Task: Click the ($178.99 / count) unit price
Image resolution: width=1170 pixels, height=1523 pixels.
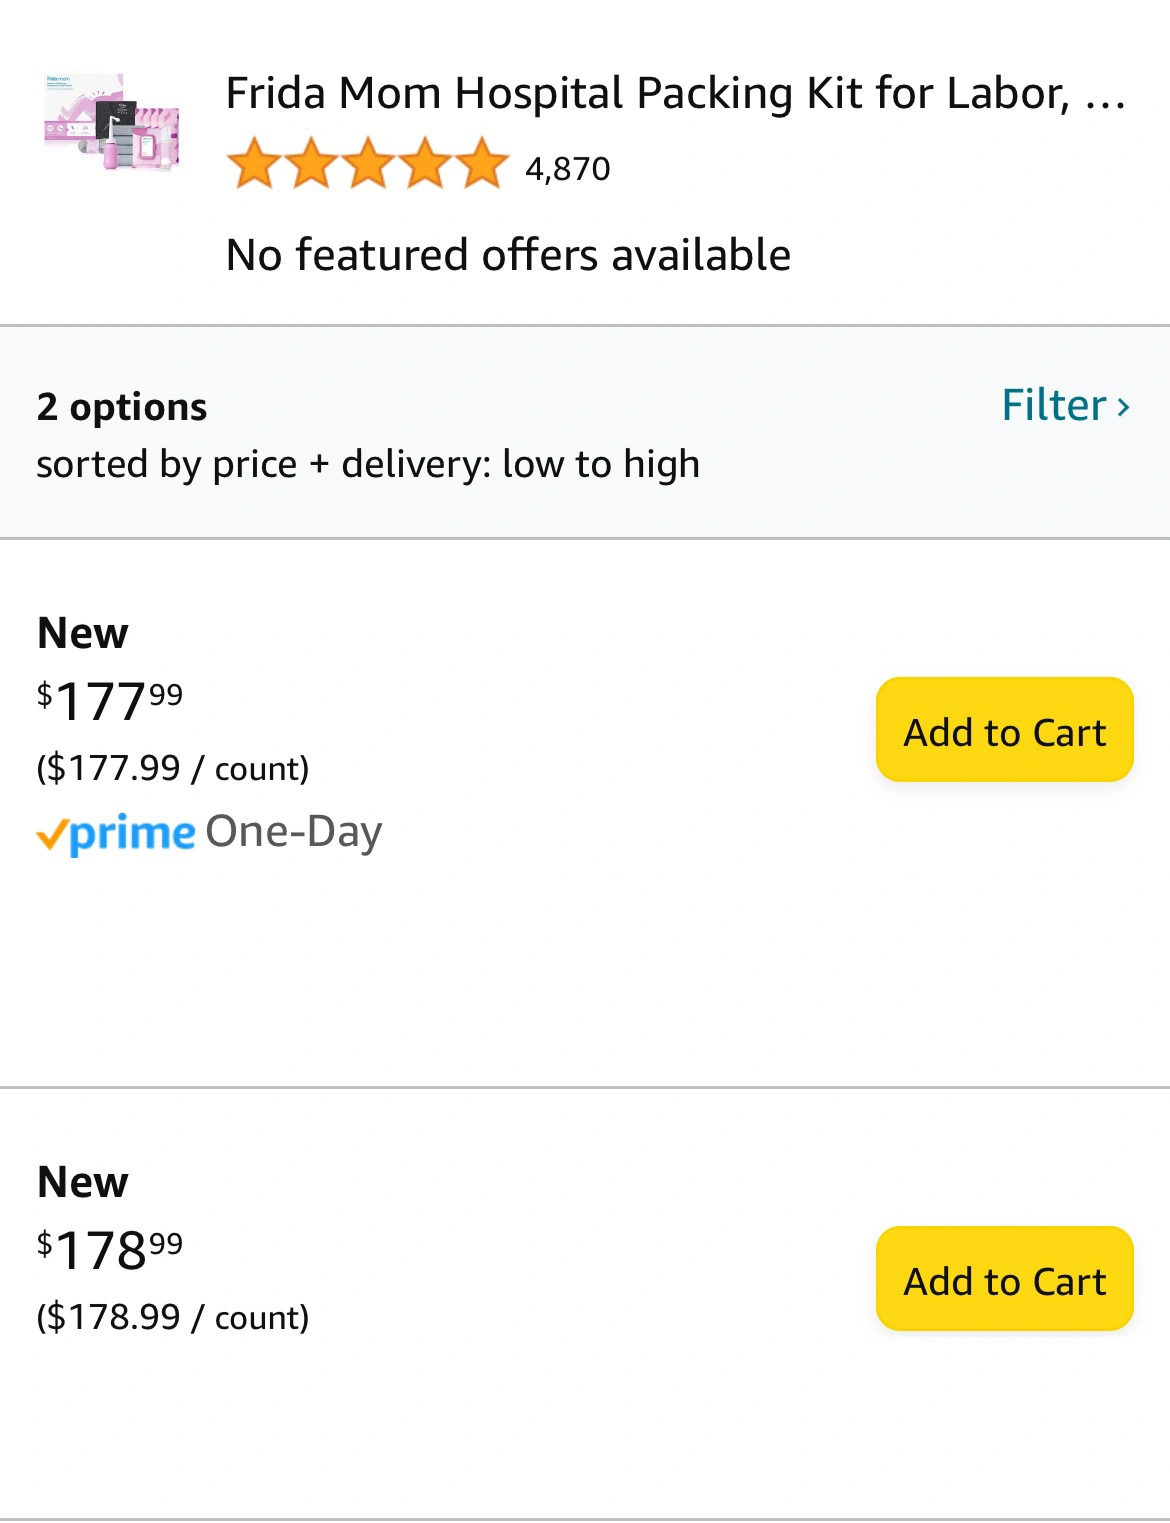Action: 173,1317
